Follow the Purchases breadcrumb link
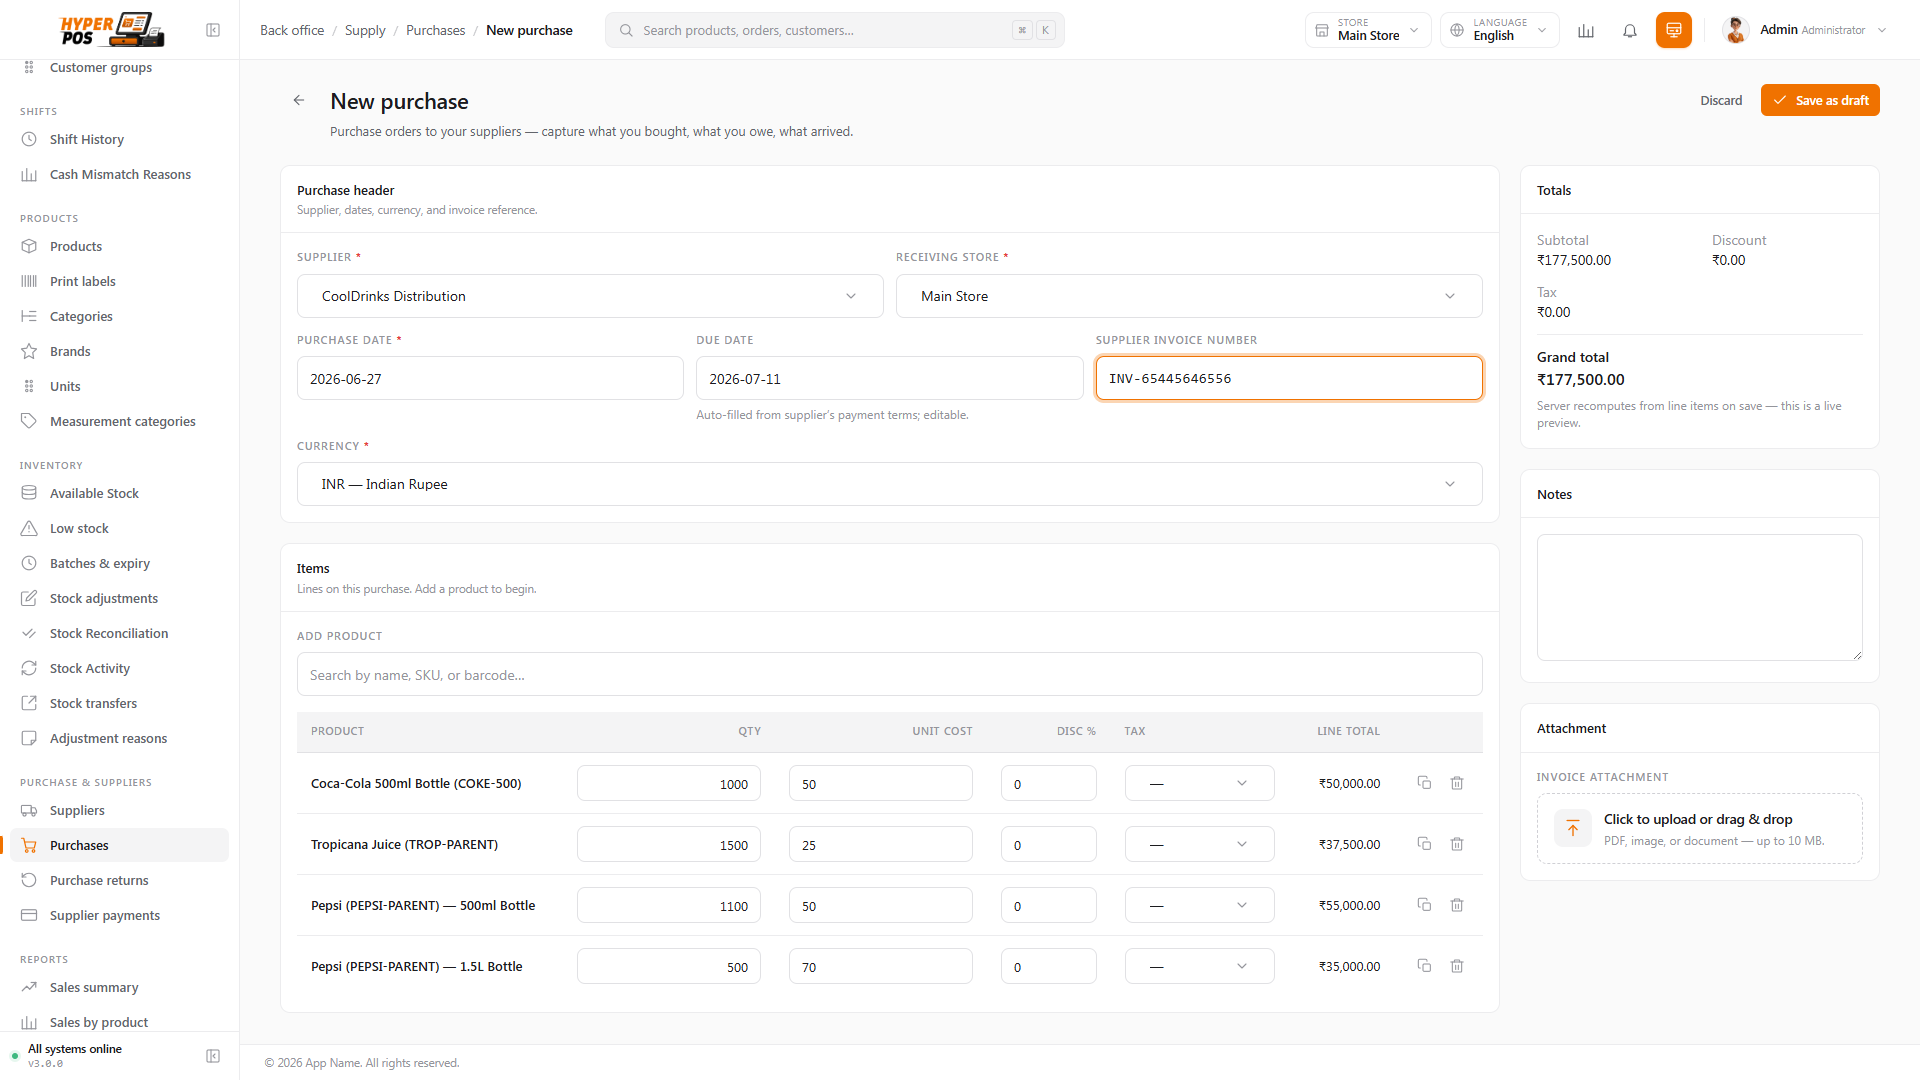 pyautogui.click(x=435, y=30)
